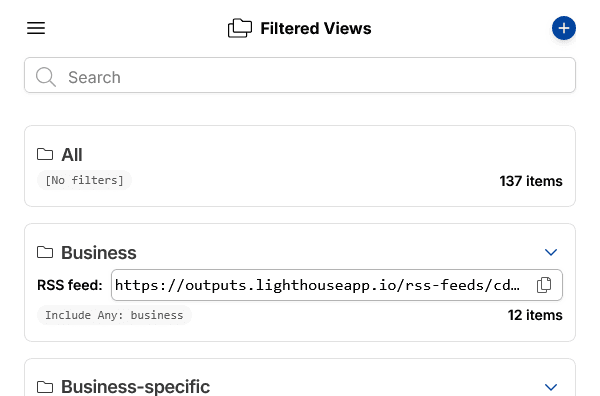Click the blue plus add button
Viewport: 600px width, 396px height.
click(x=564, y=28)
